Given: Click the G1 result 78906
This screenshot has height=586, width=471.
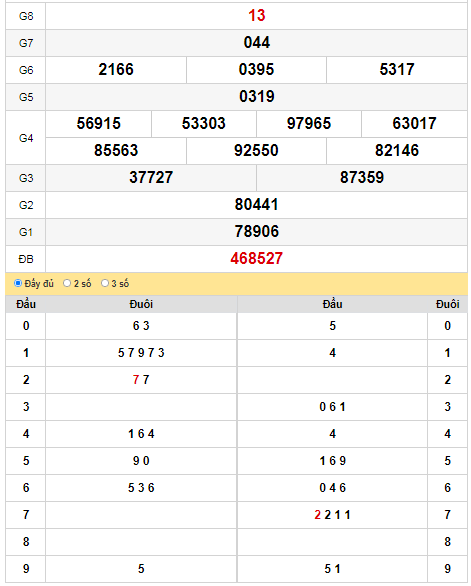Looking at the screenshot, I should click(x=256, y=231).
